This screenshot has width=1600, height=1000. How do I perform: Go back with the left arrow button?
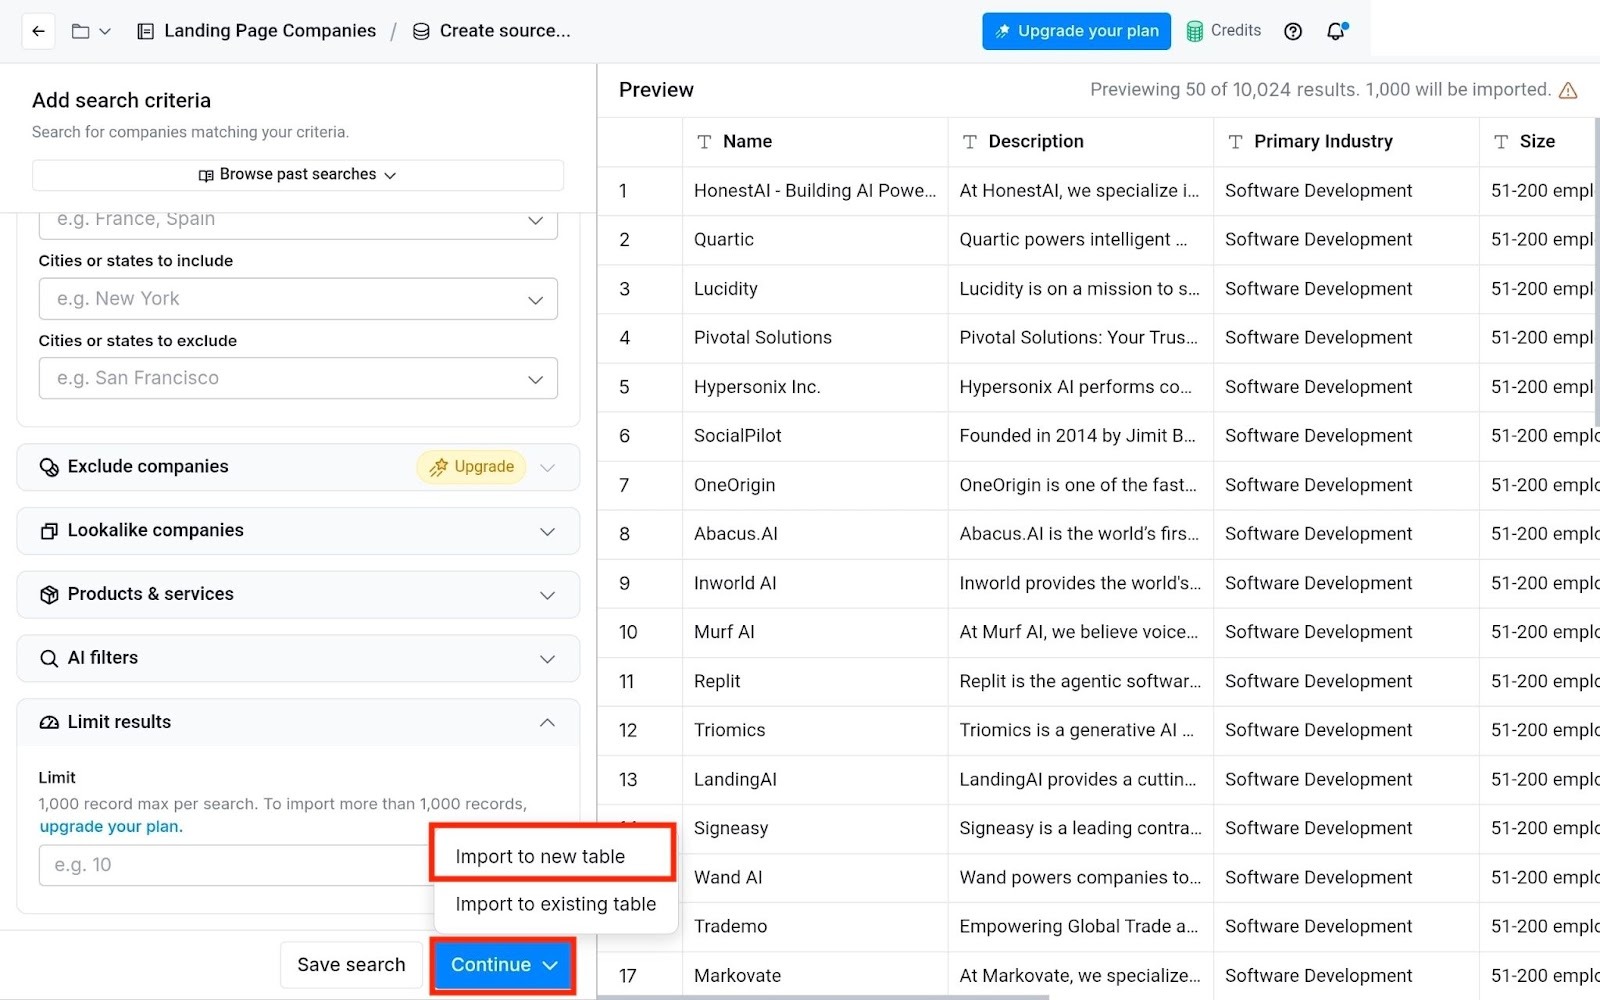tap(38, 31)
